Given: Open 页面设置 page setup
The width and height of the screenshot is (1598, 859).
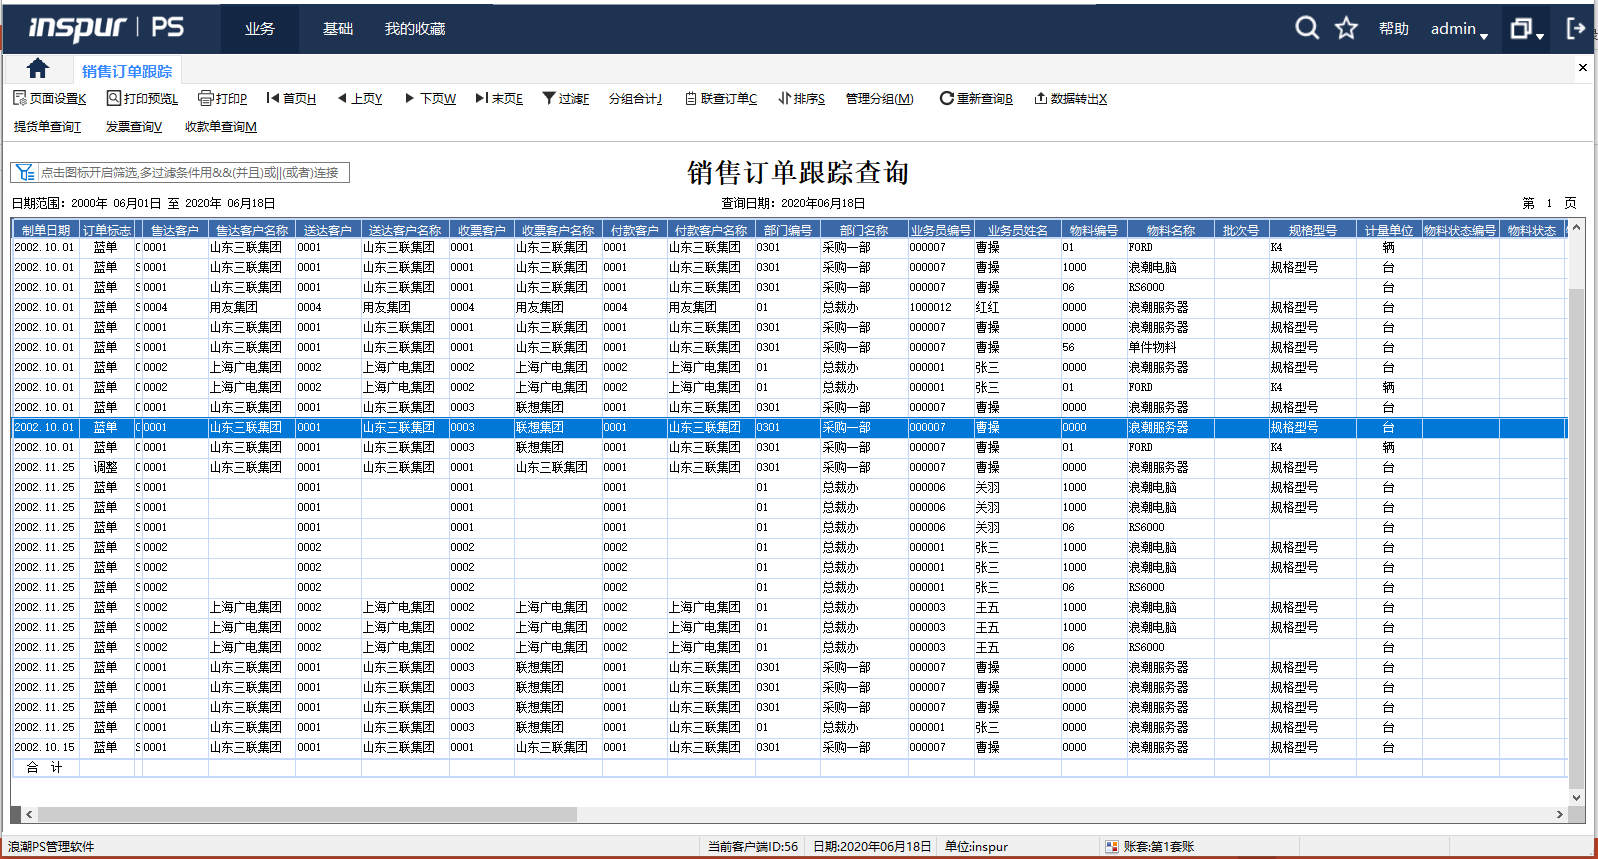Looking at the screenshot, I should (49, 98).
